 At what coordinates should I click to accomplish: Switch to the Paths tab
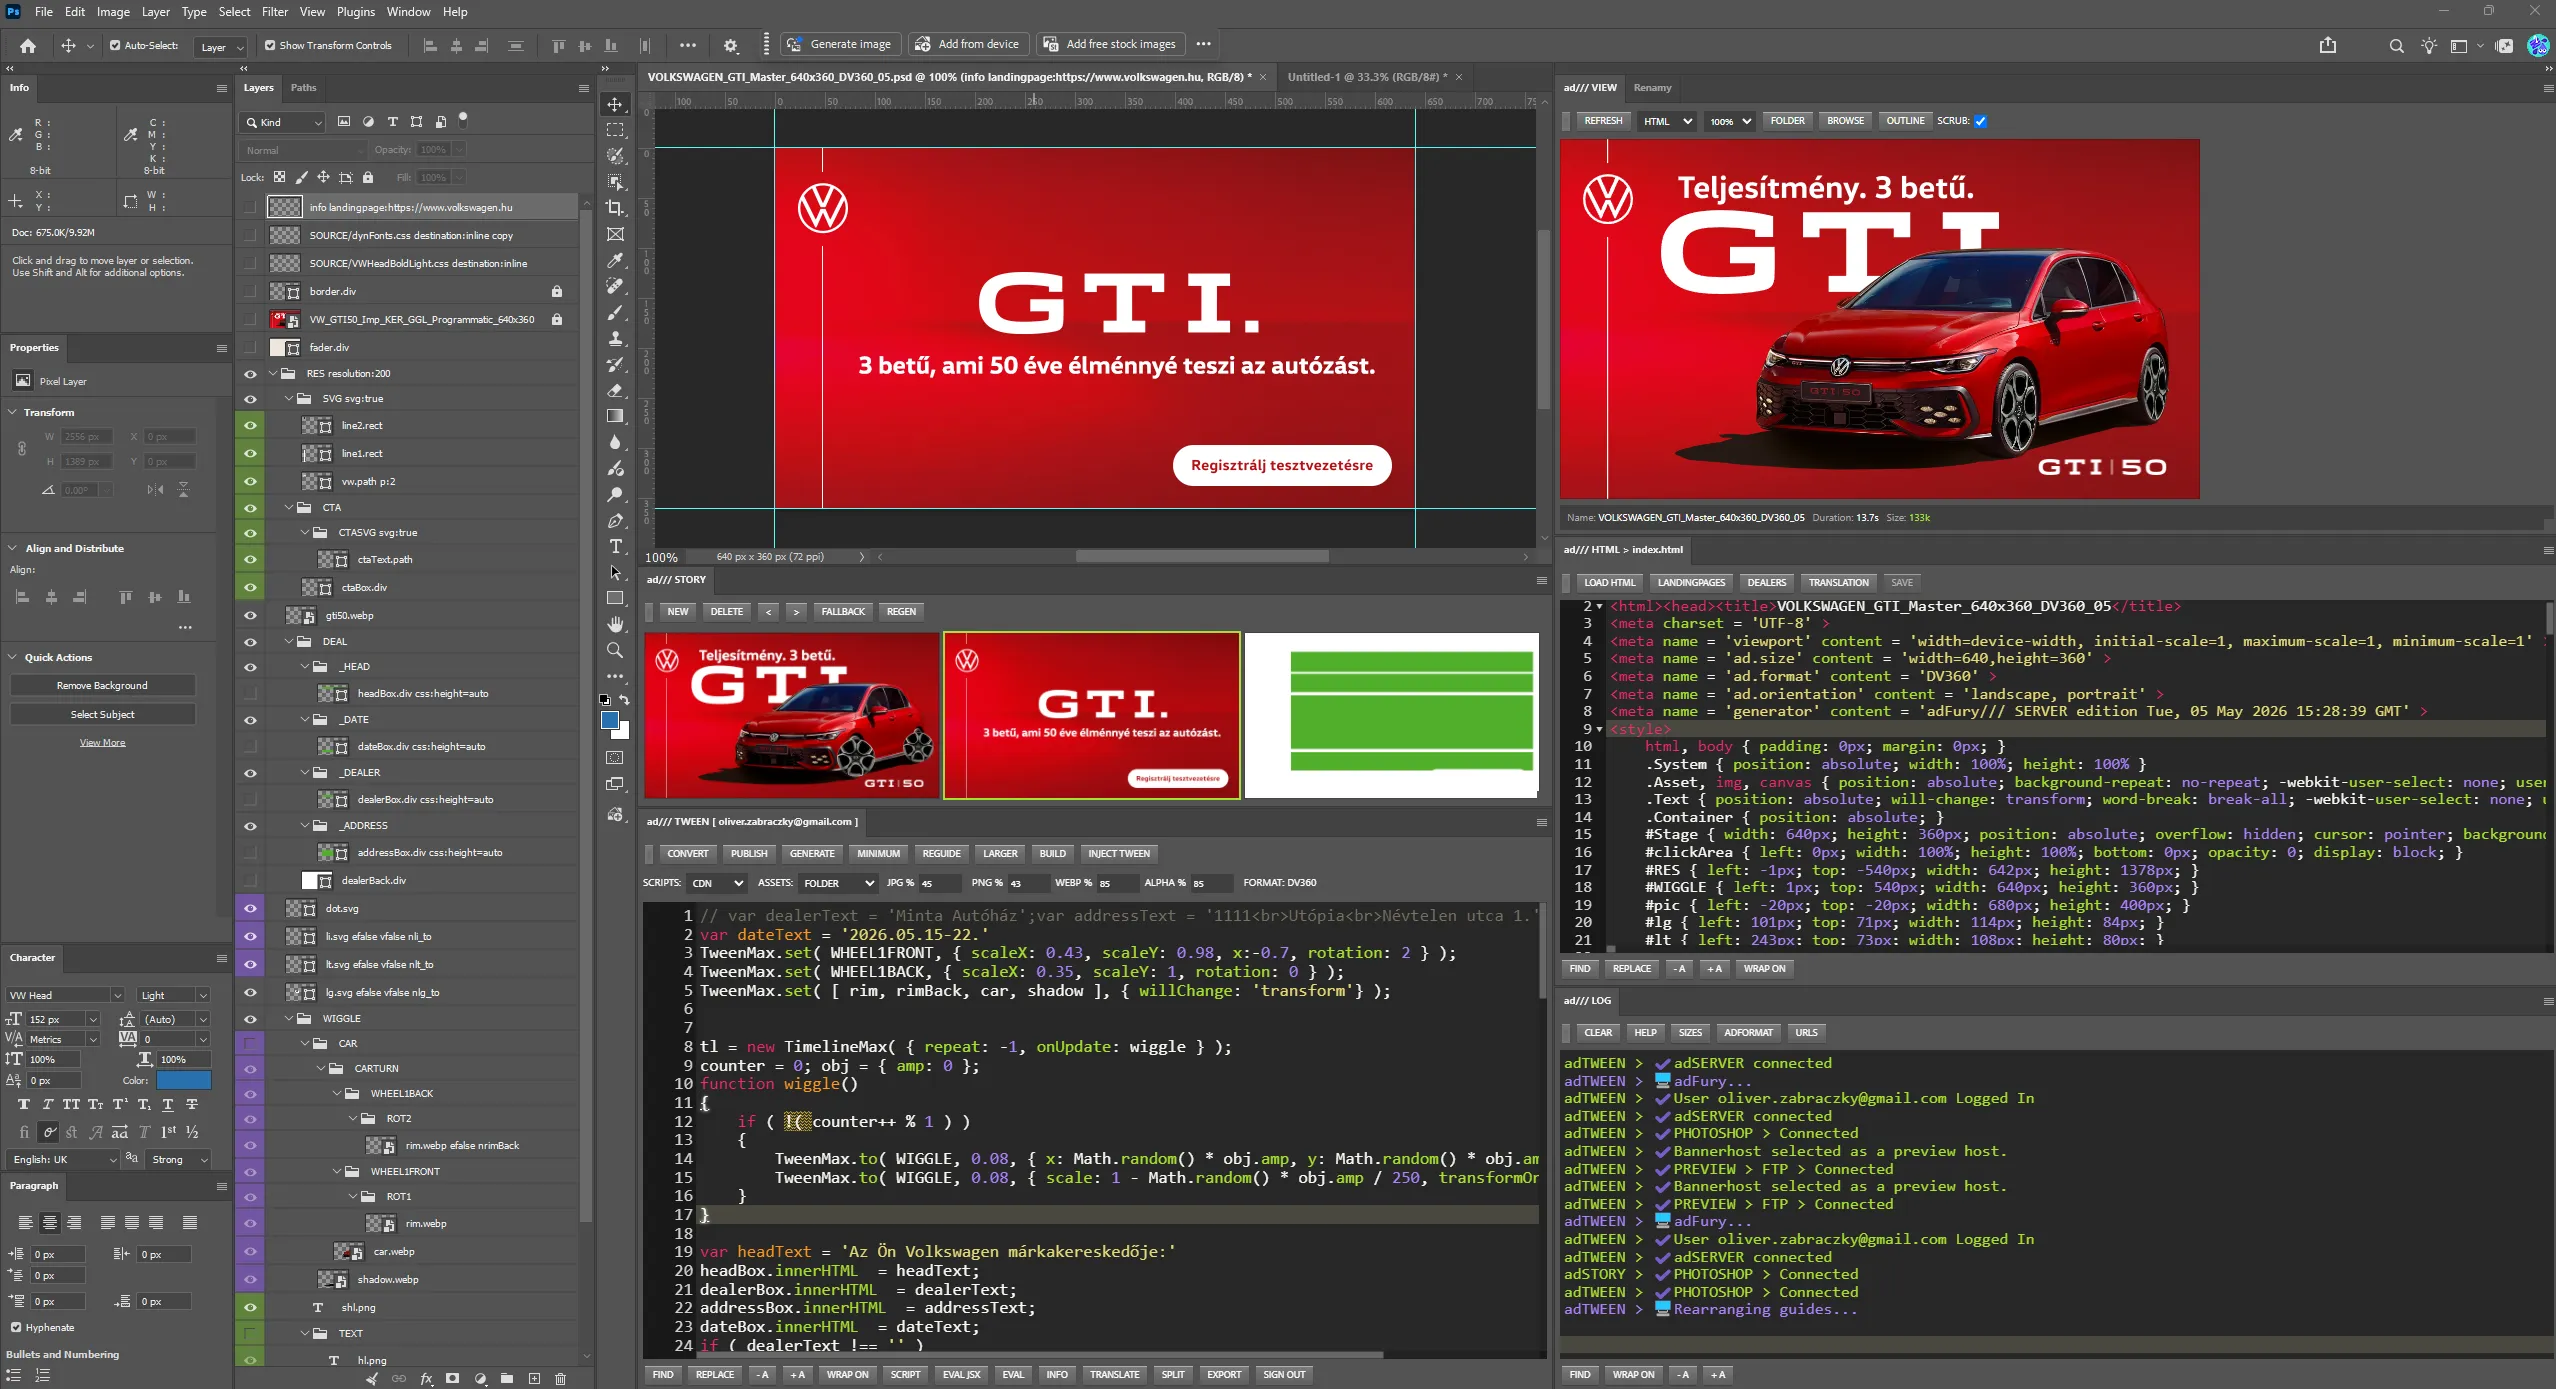tap(303, 88)
